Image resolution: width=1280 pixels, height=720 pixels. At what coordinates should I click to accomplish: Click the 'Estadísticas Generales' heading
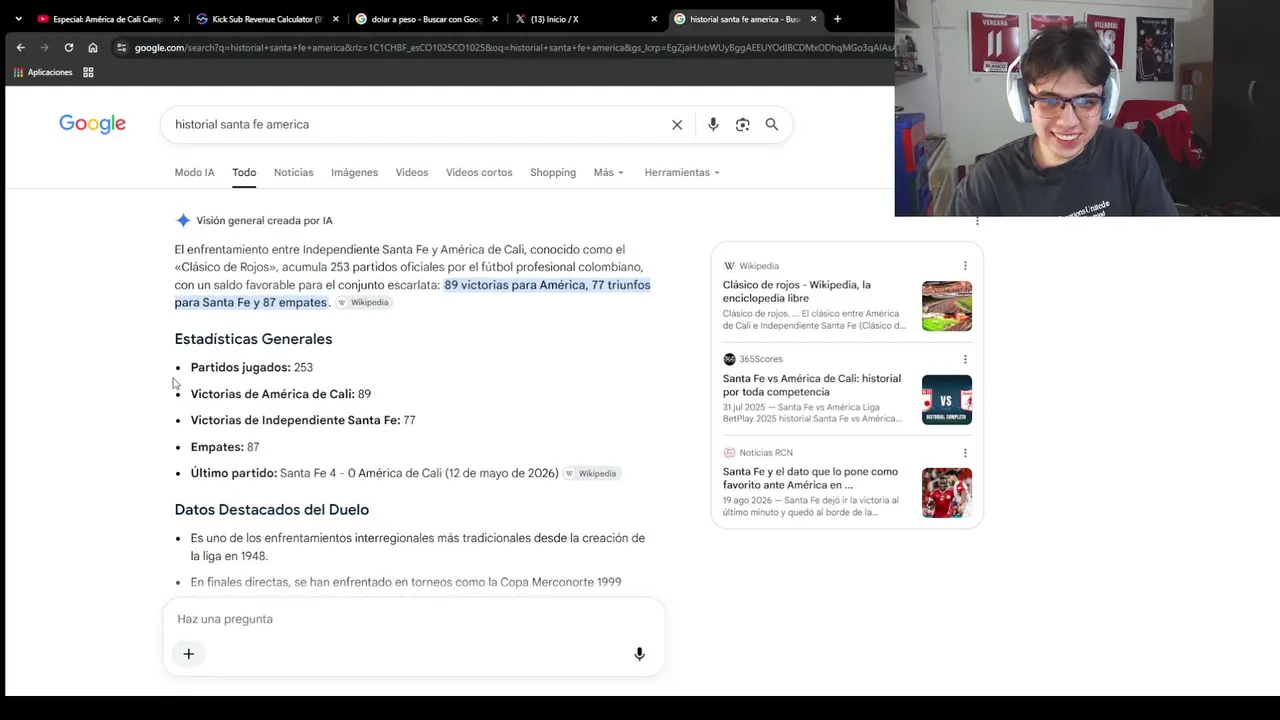(x=253, y=339)
